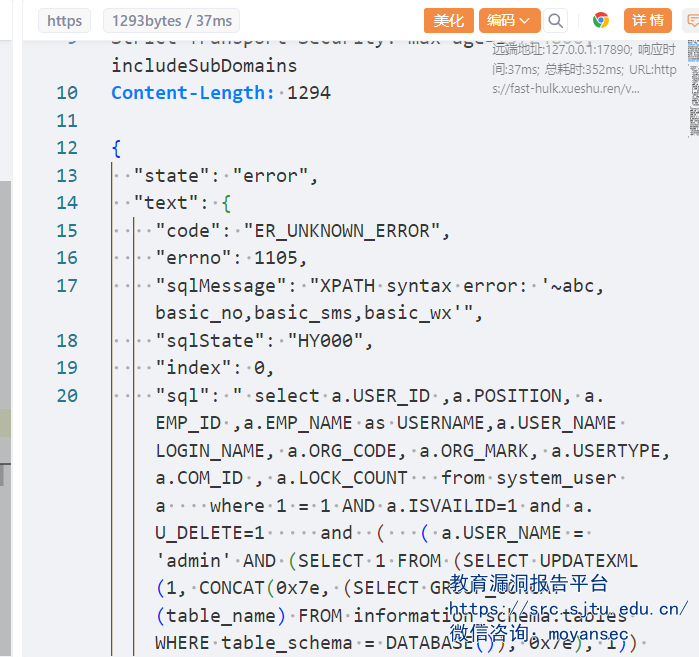Screen dimensions: 699x657
Task: Click the search magnifier icon
Action: [555, 21]
